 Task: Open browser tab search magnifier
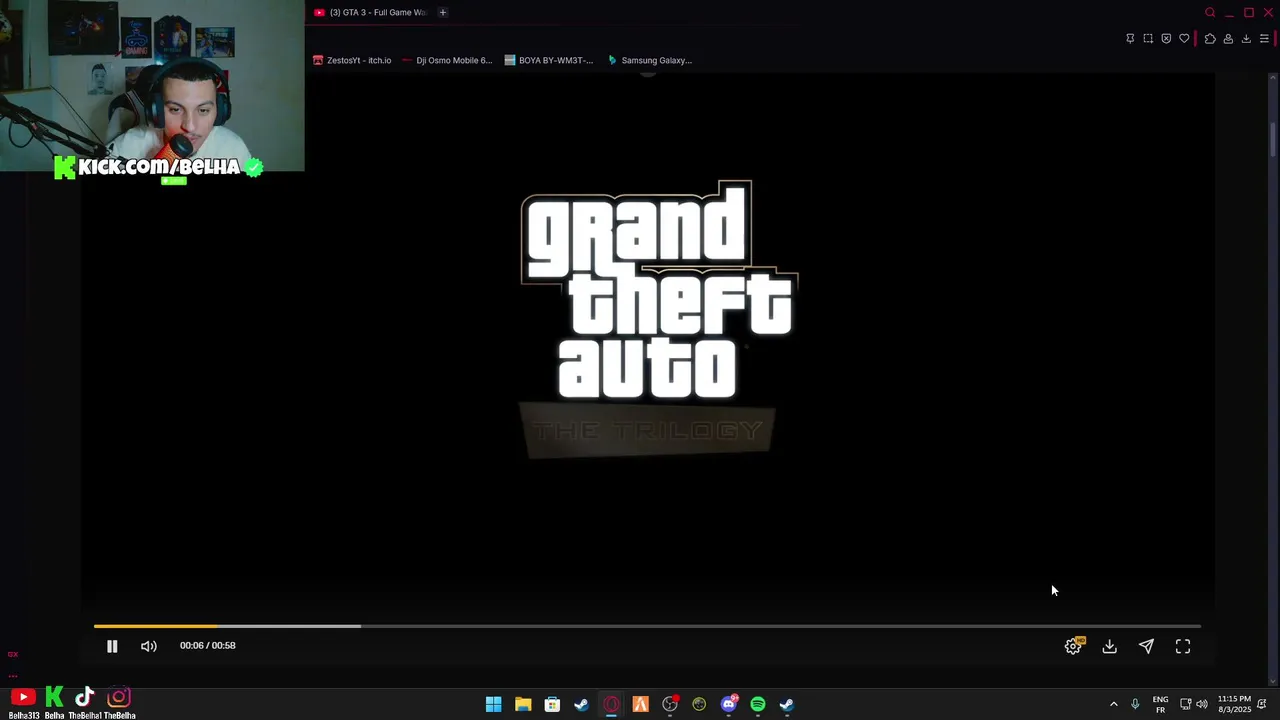click(1210, 12)
